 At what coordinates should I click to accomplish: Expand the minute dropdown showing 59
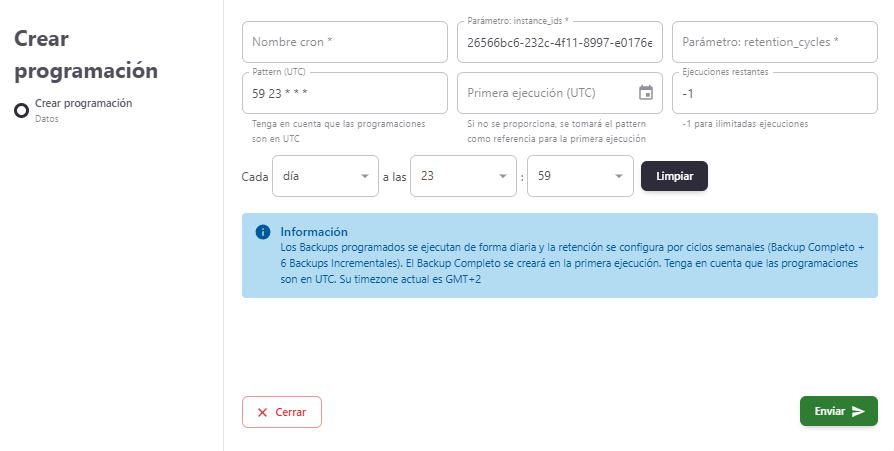pyautogui.click(x=580, y=176)
